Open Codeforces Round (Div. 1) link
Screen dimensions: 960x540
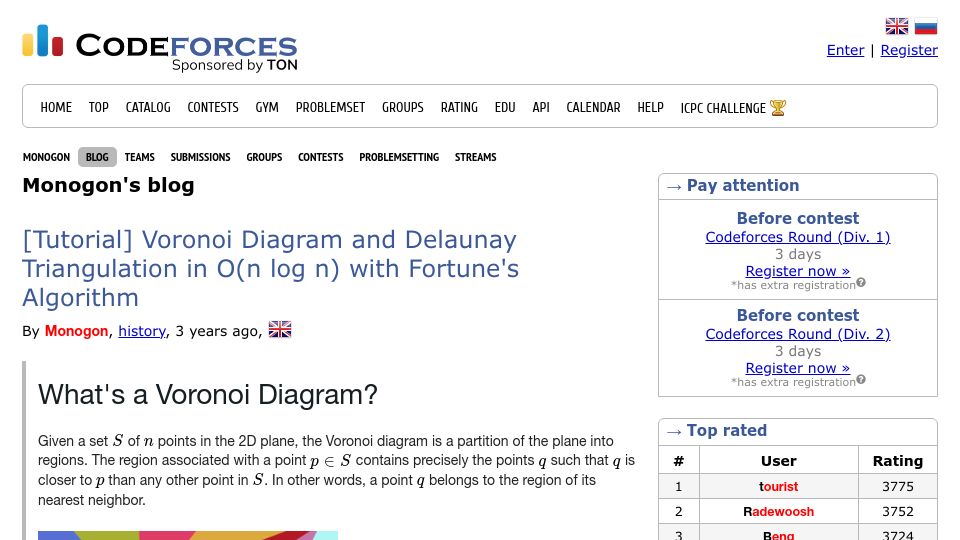pyautogui.click(x=798, y=237)
